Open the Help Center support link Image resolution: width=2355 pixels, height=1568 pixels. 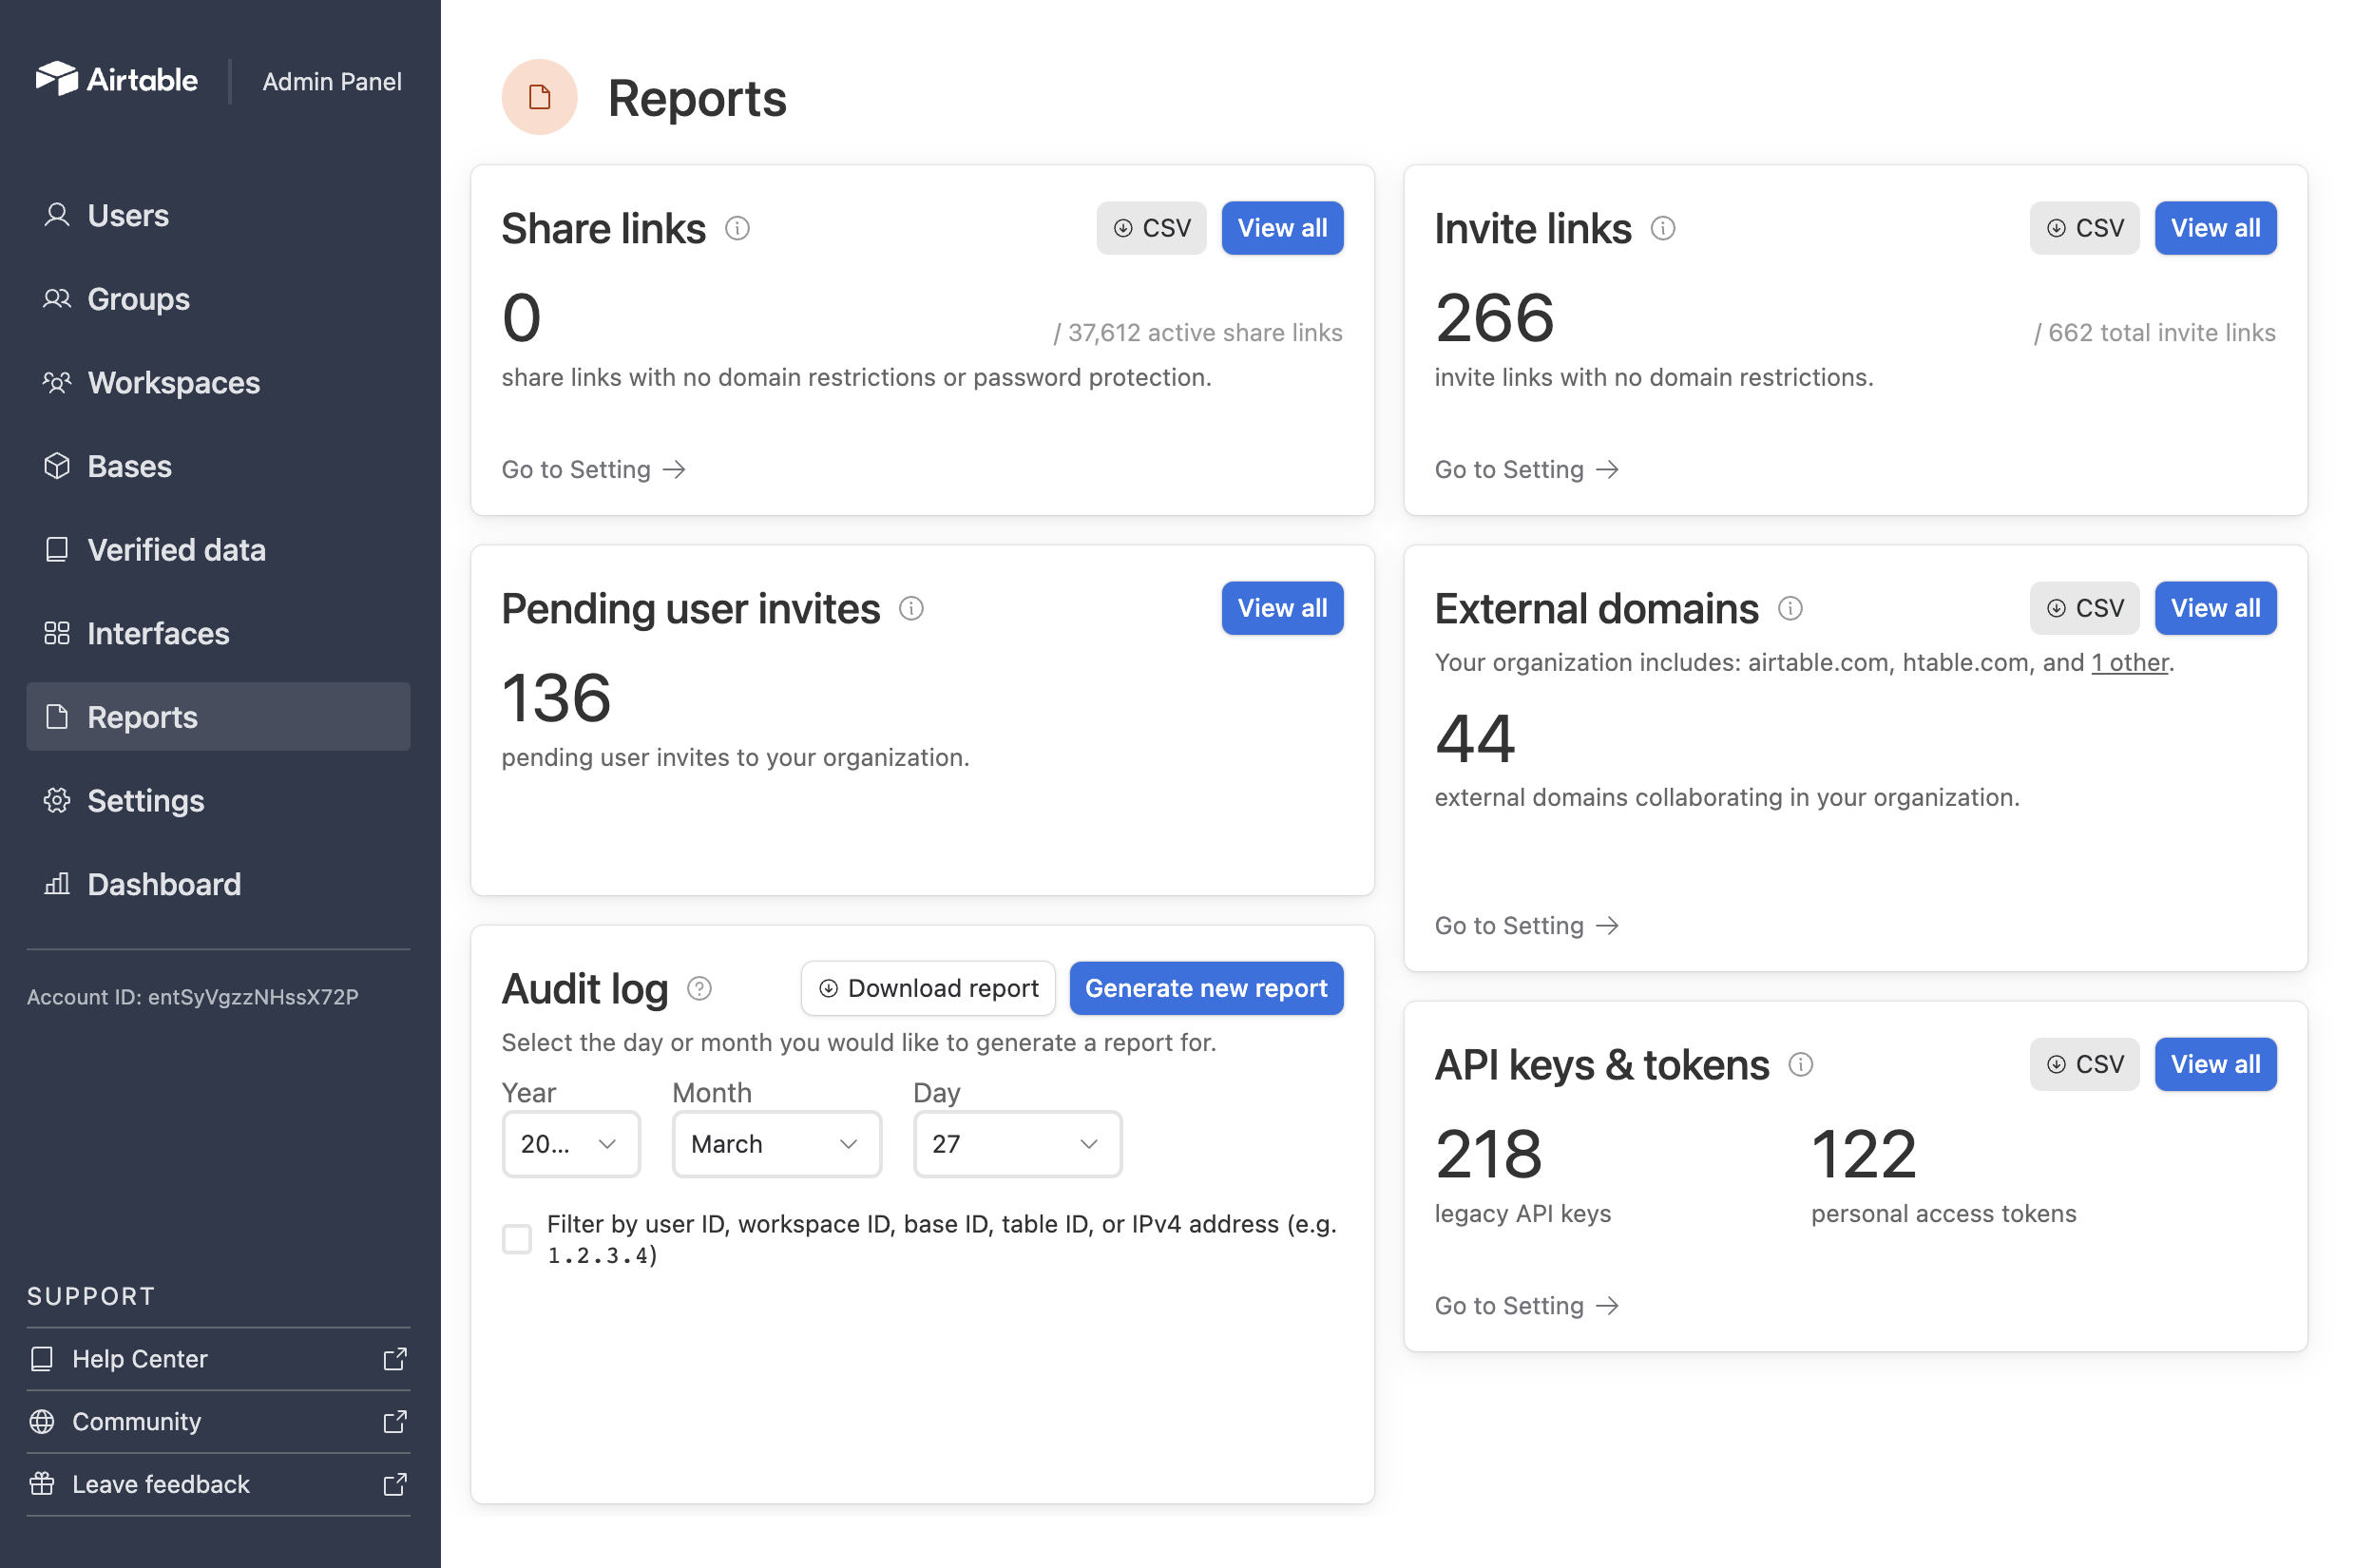tap(218, 1358)
